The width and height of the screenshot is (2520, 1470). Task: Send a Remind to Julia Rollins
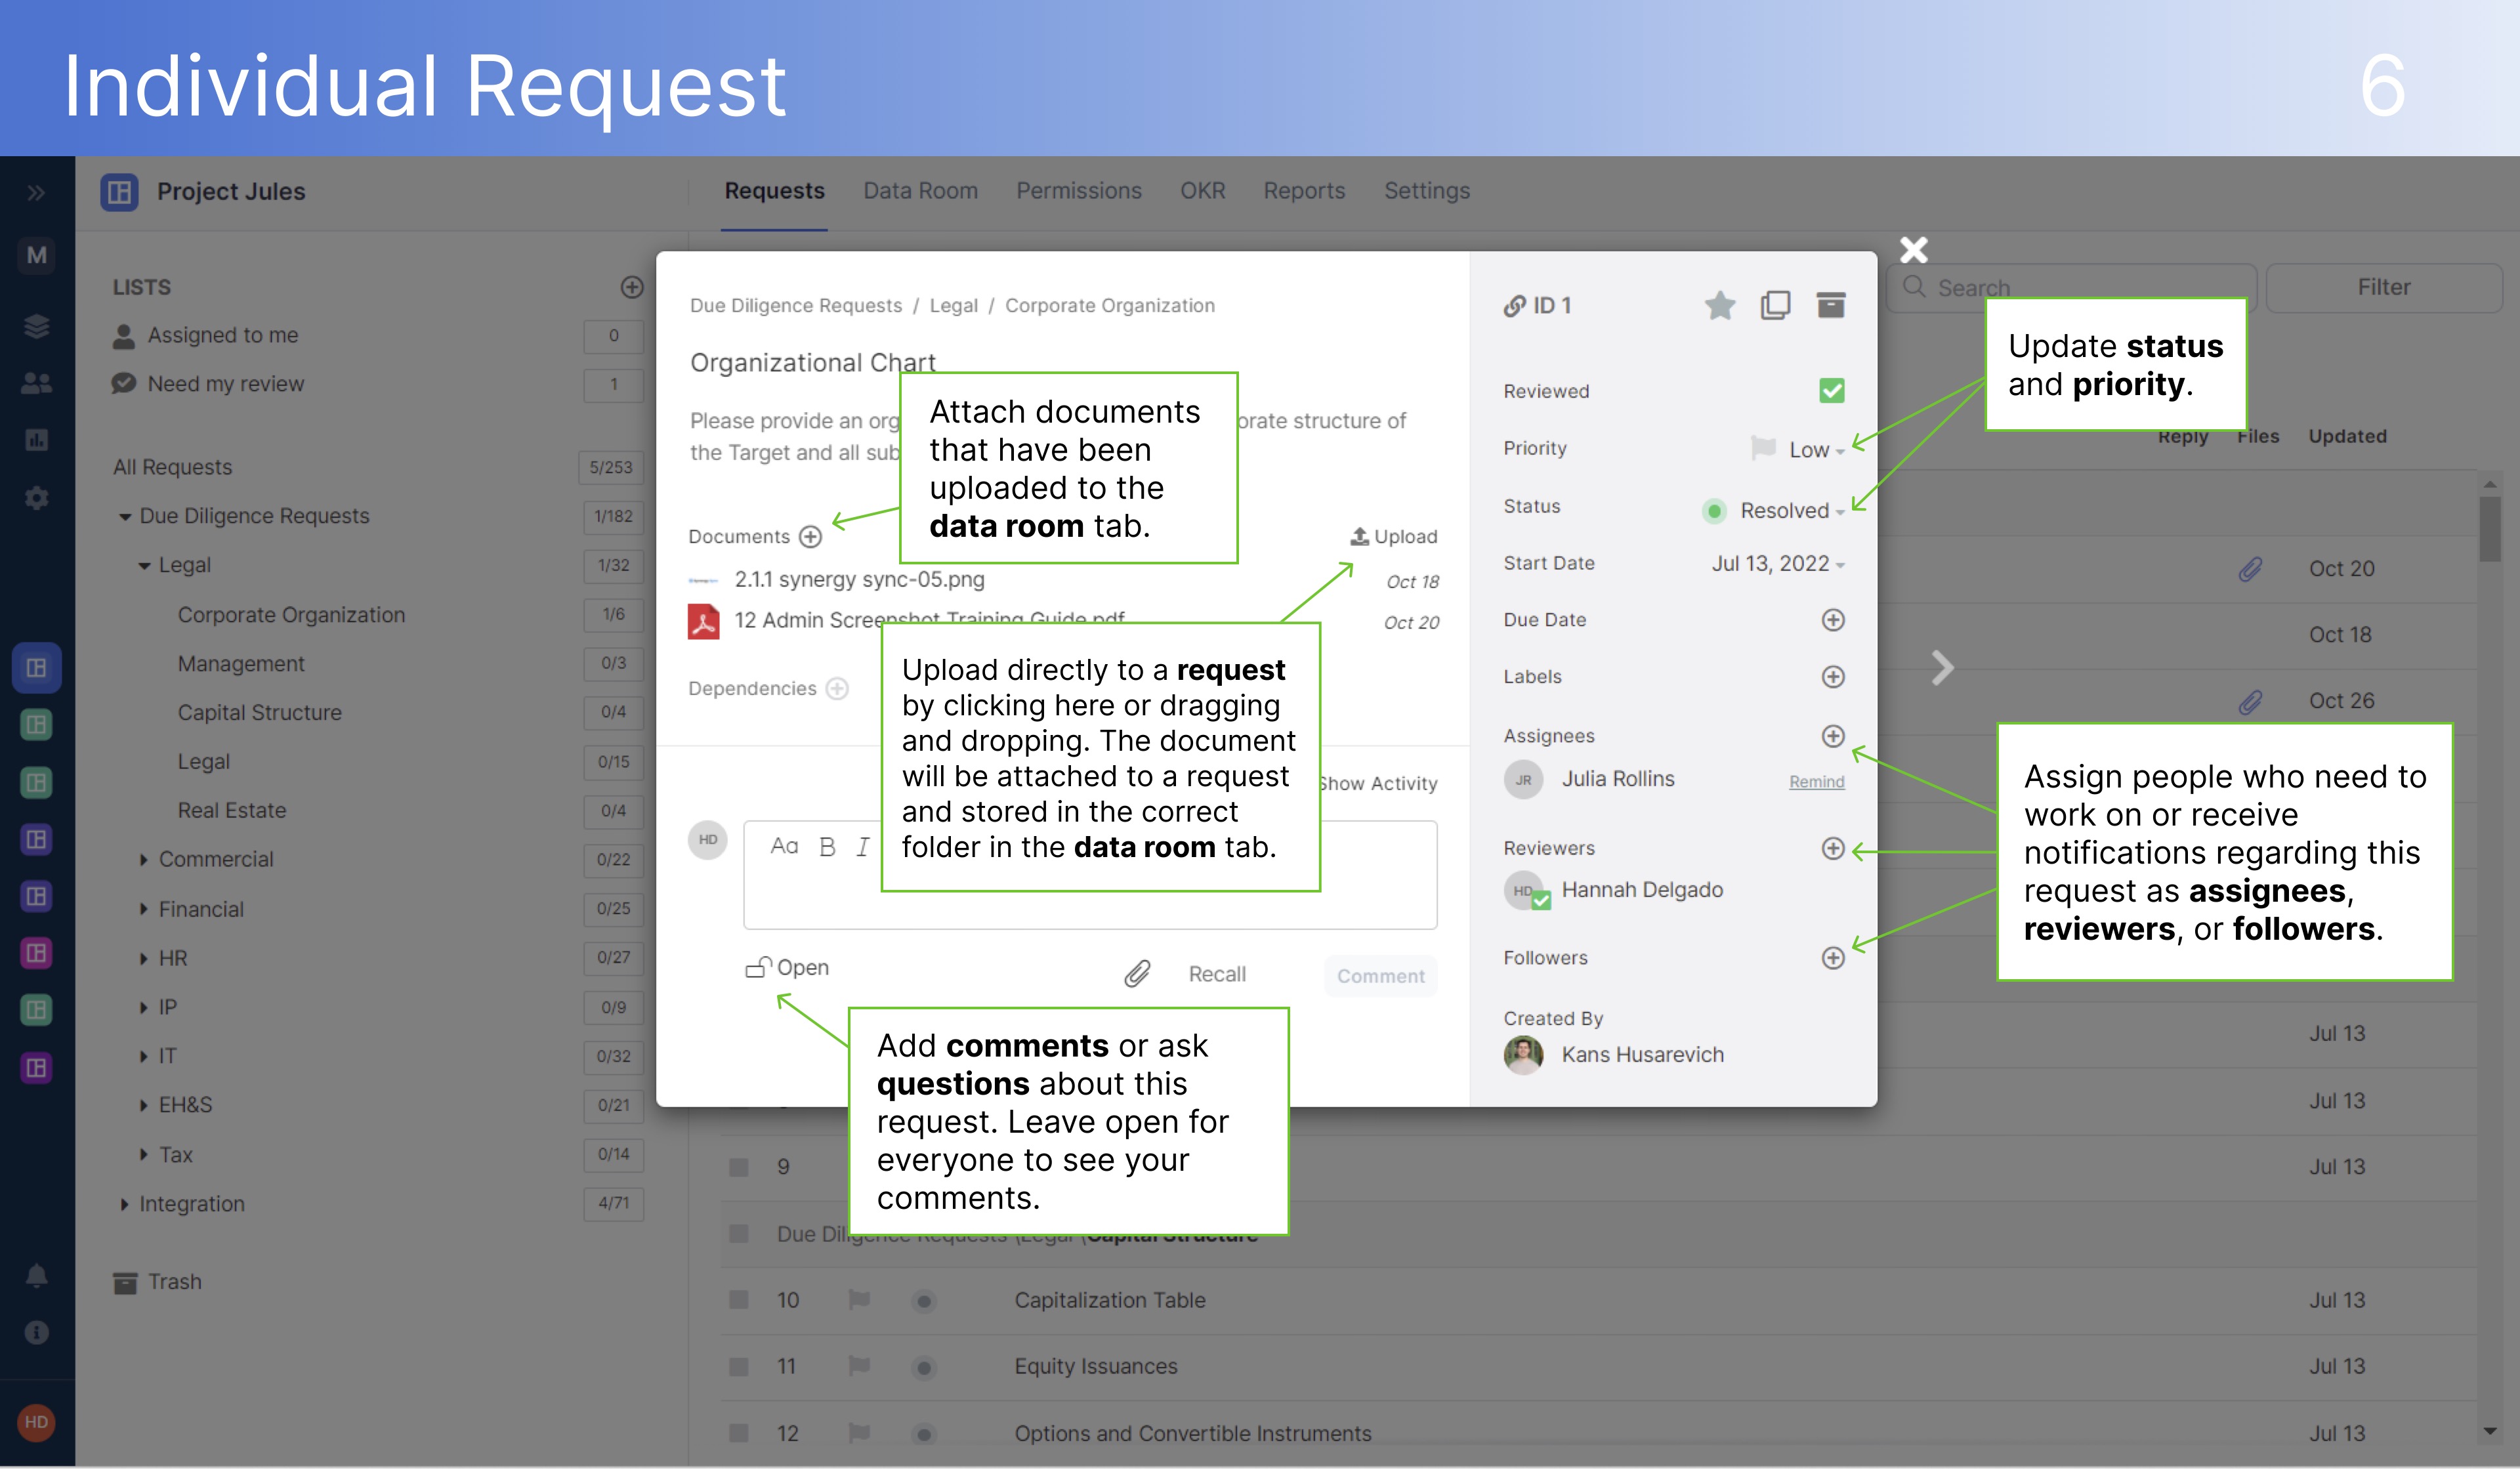[x=1816, y=781]
